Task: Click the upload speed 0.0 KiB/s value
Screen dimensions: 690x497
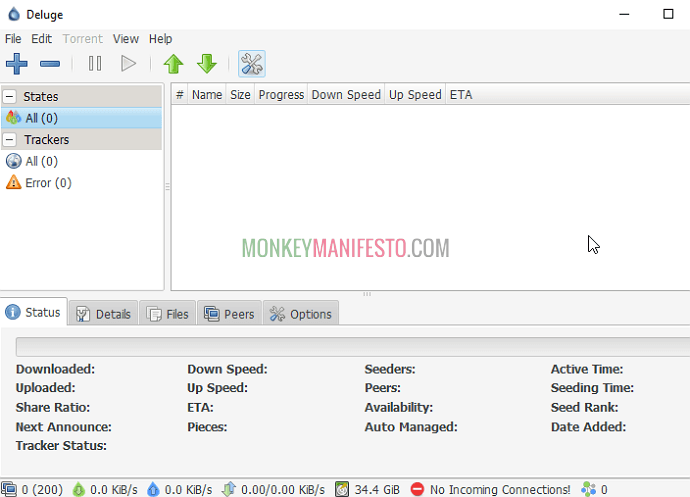Action: 188,490
